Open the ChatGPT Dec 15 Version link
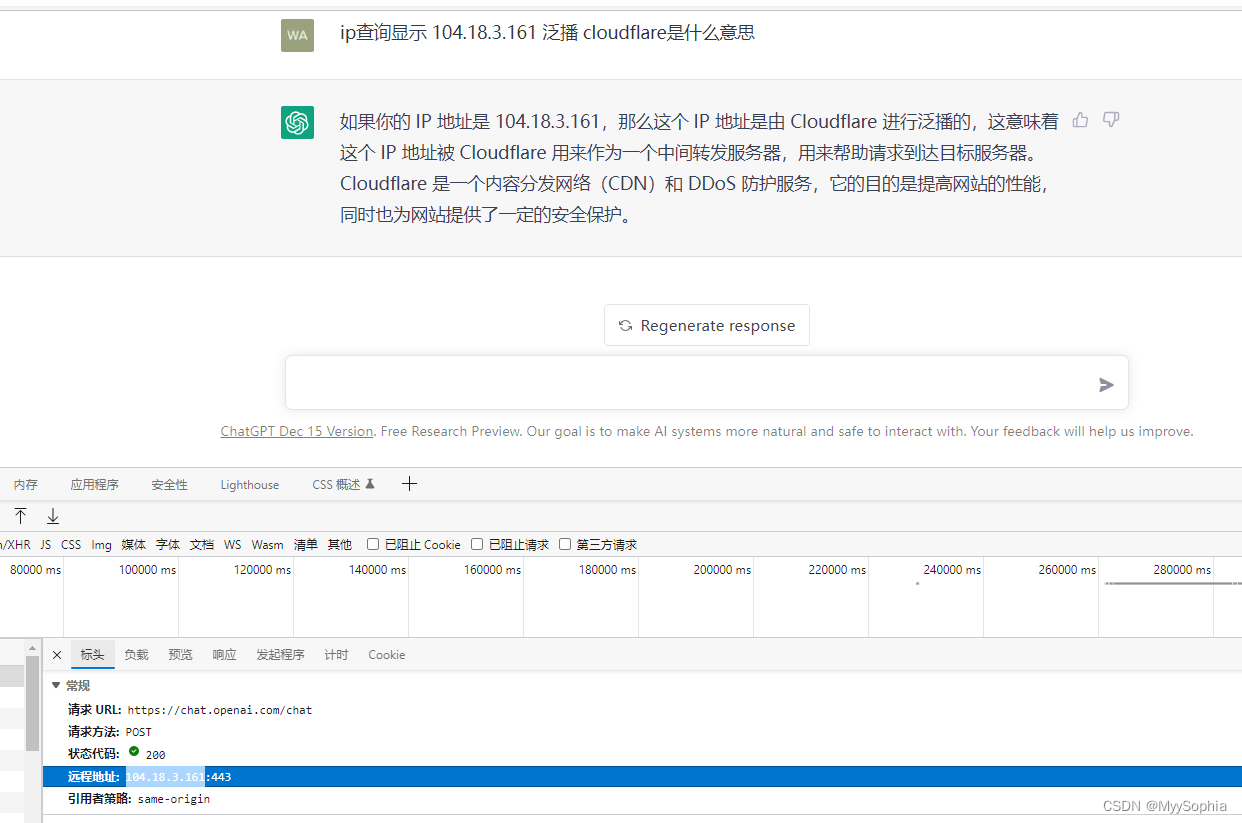Screen dimensions: 1242x823 296,432
